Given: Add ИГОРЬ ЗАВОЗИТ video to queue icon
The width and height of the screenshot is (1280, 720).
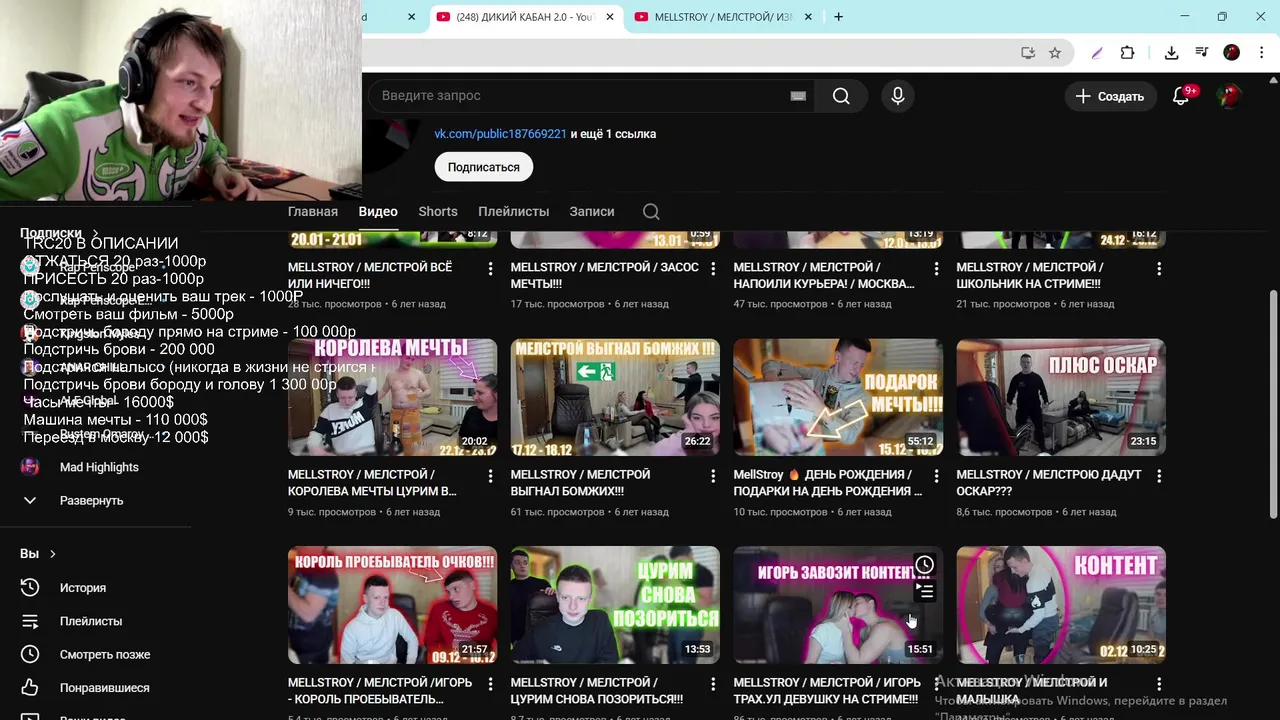Looking at the screenshot, I should point(925,591).
